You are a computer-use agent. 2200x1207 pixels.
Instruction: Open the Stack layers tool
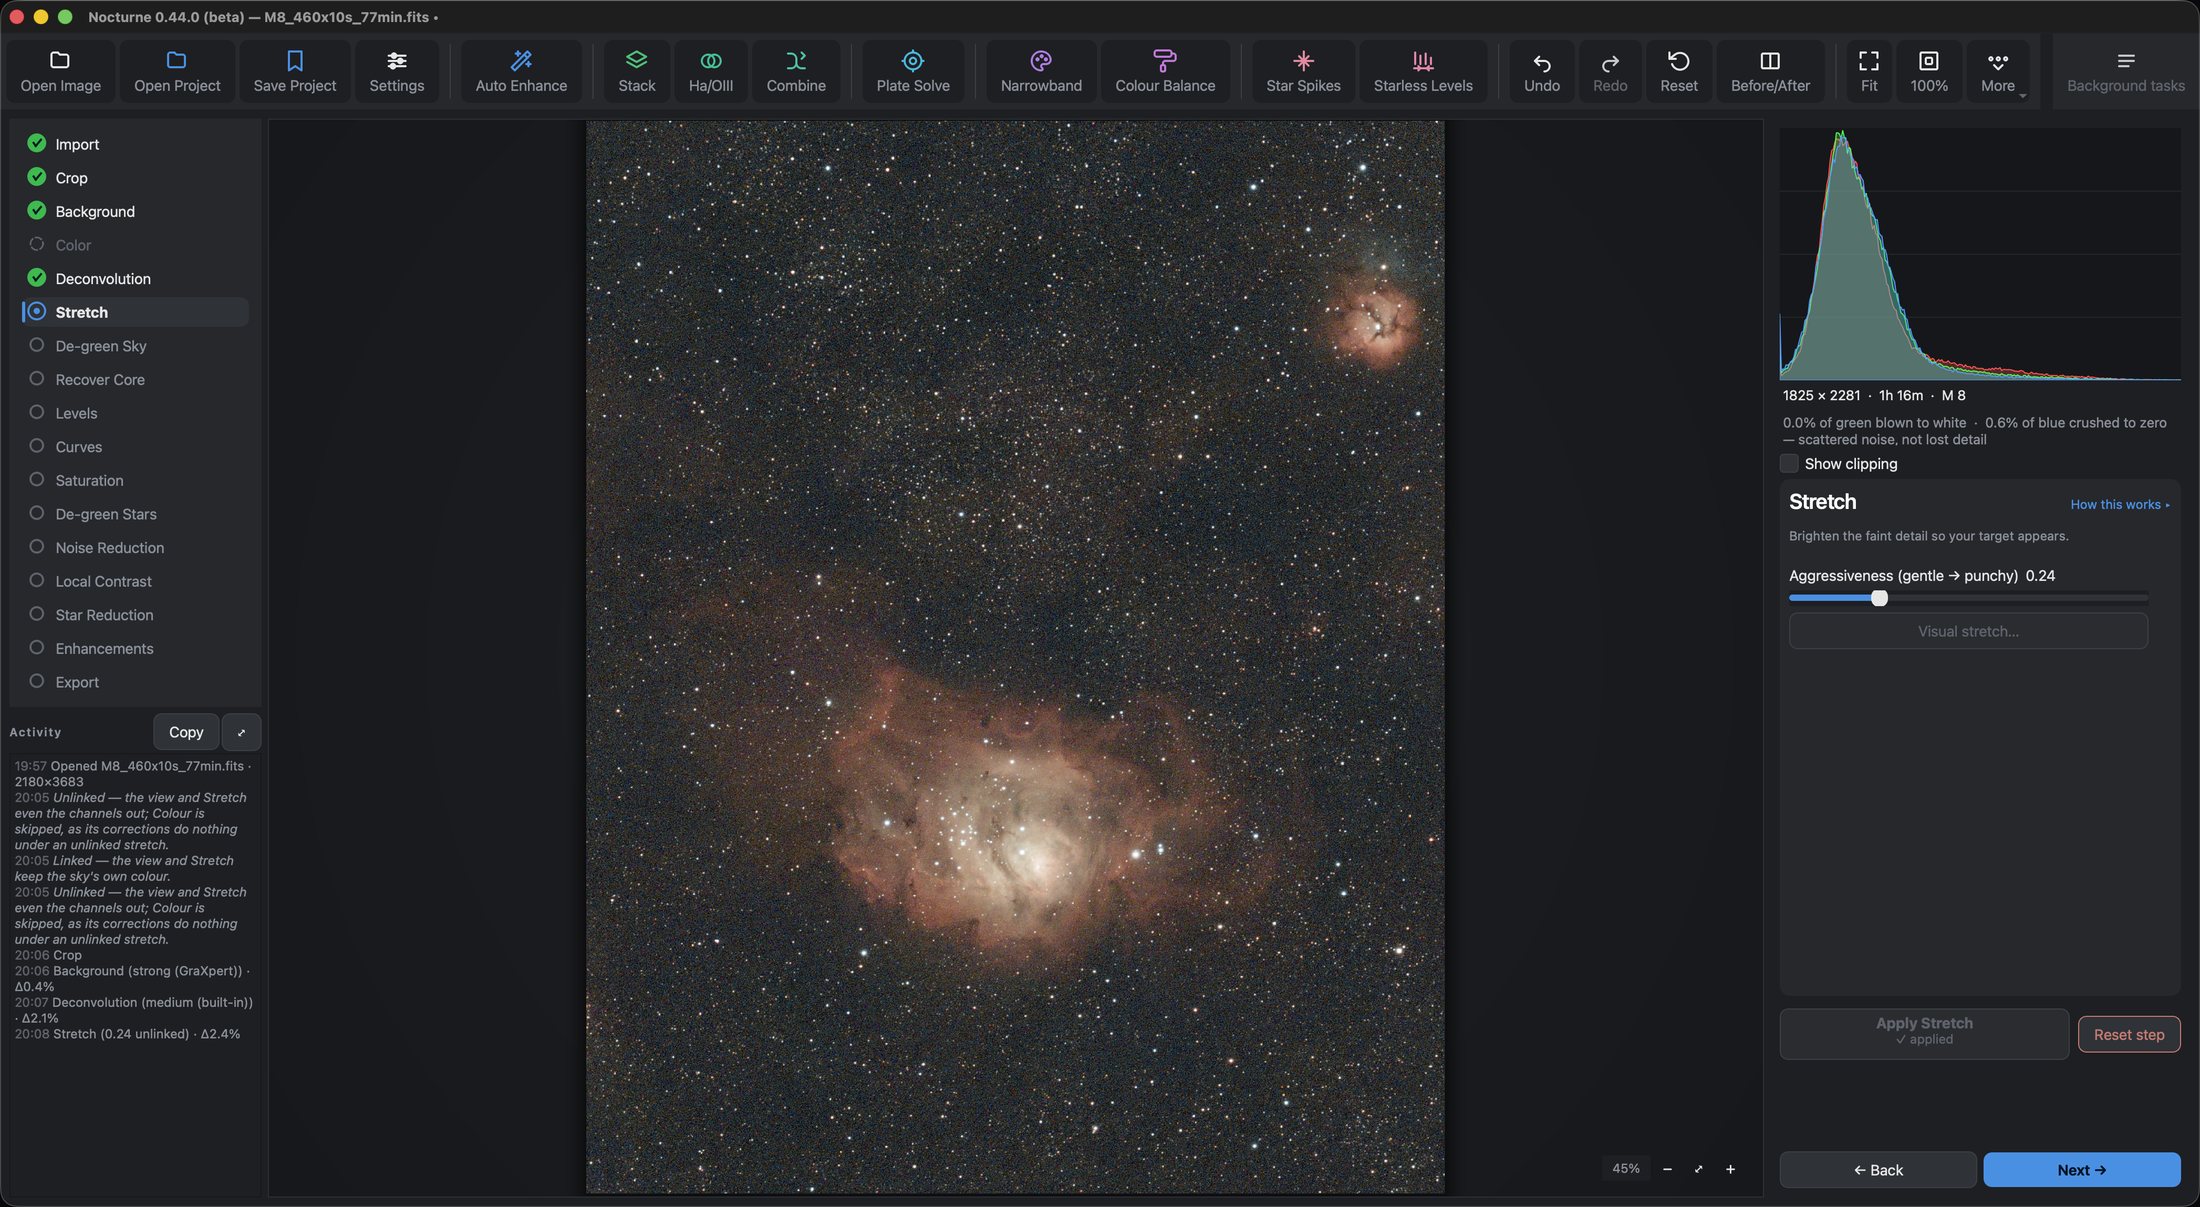636,71
